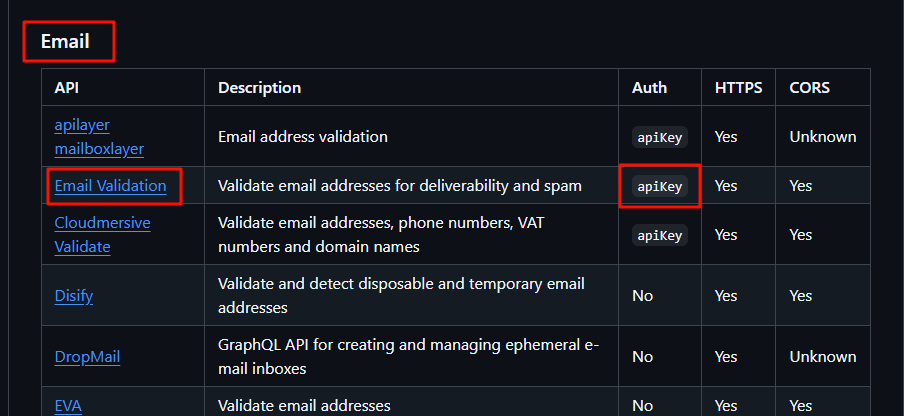Visit the Disify API link
904x416 pixels.
tap(74, 296)
